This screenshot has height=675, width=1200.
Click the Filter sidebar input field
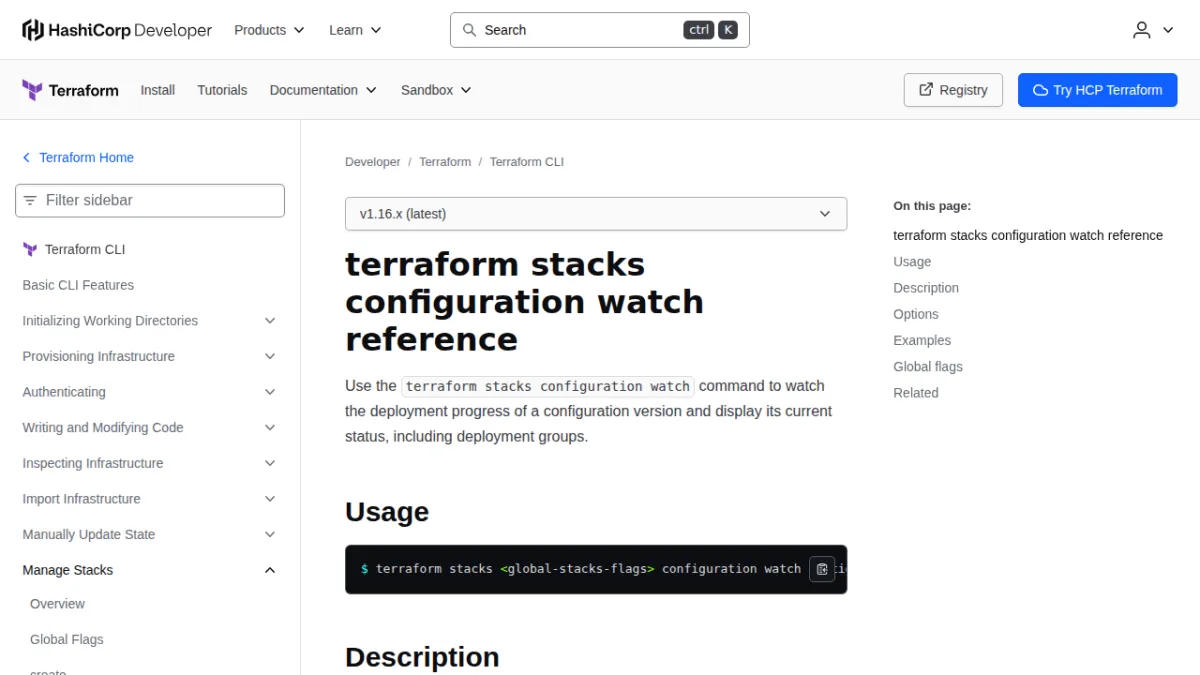click(150, 200)
